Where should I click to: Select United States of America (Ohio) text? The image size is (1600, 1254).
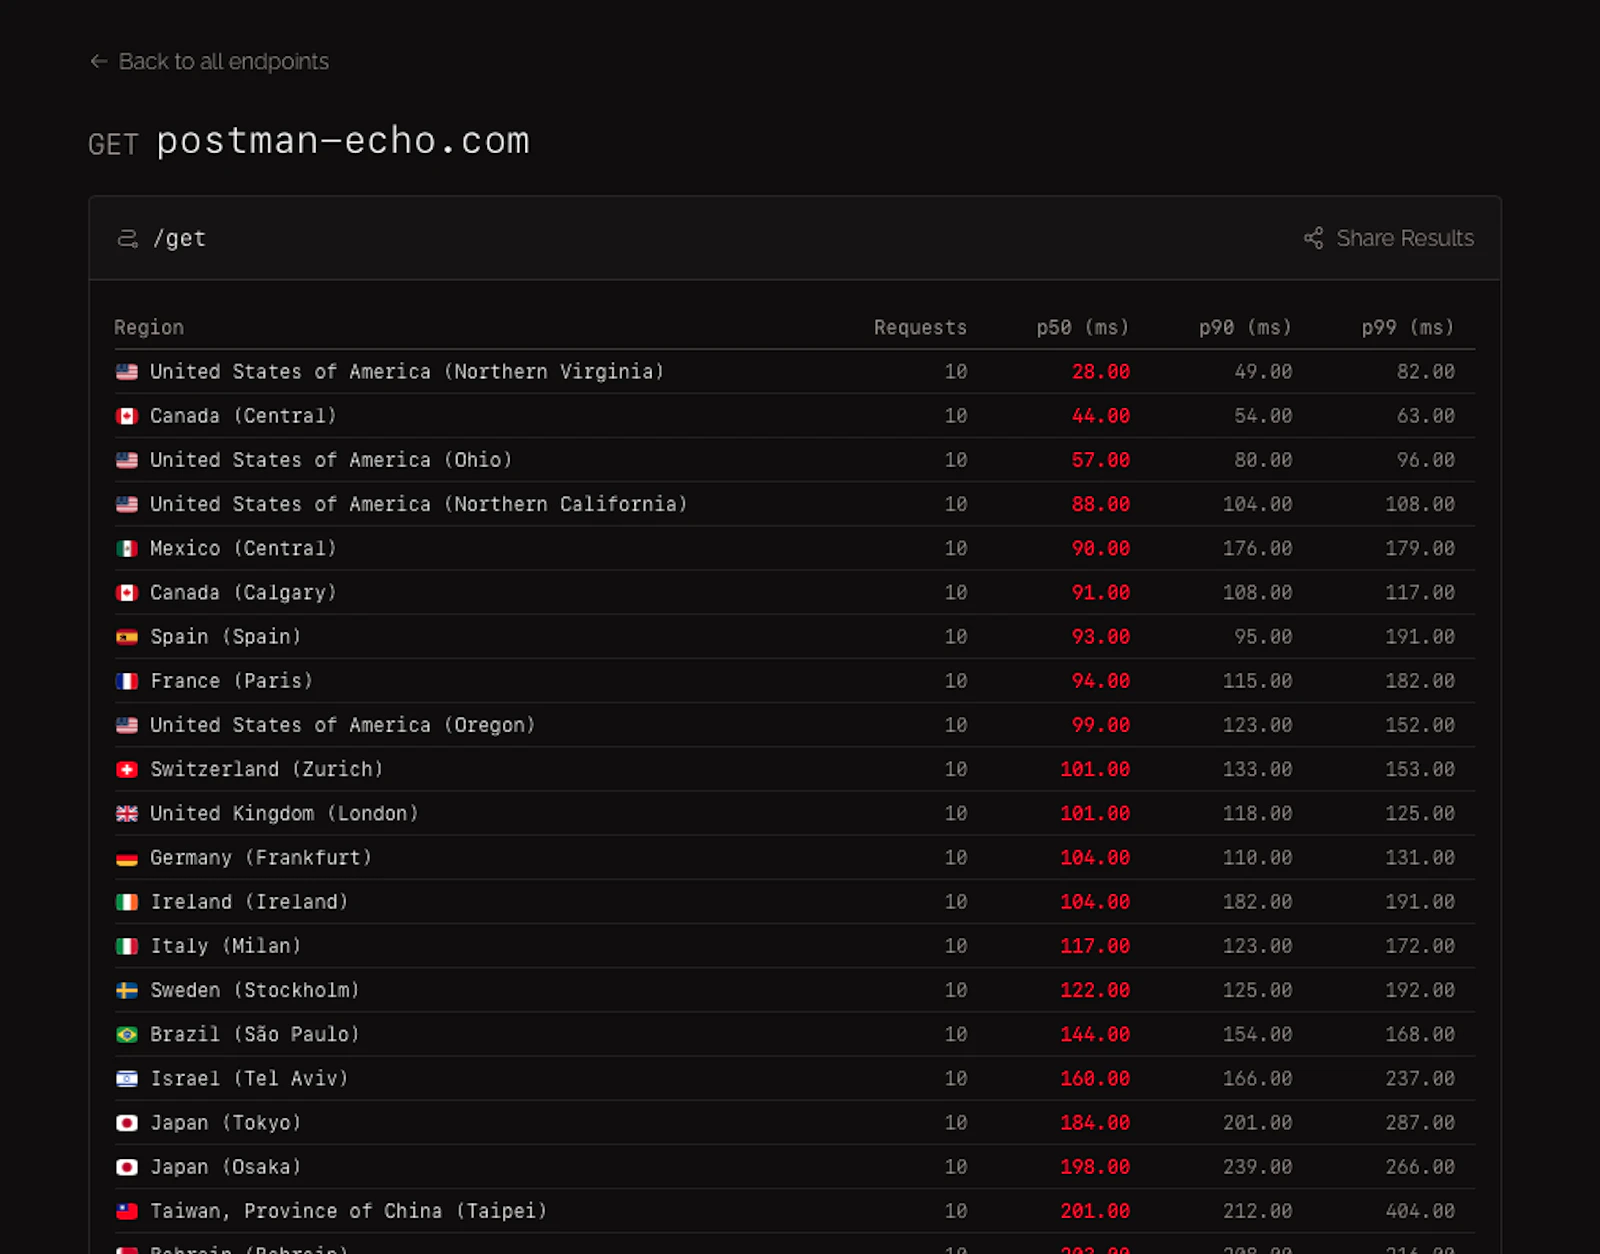tap(331, 460)
